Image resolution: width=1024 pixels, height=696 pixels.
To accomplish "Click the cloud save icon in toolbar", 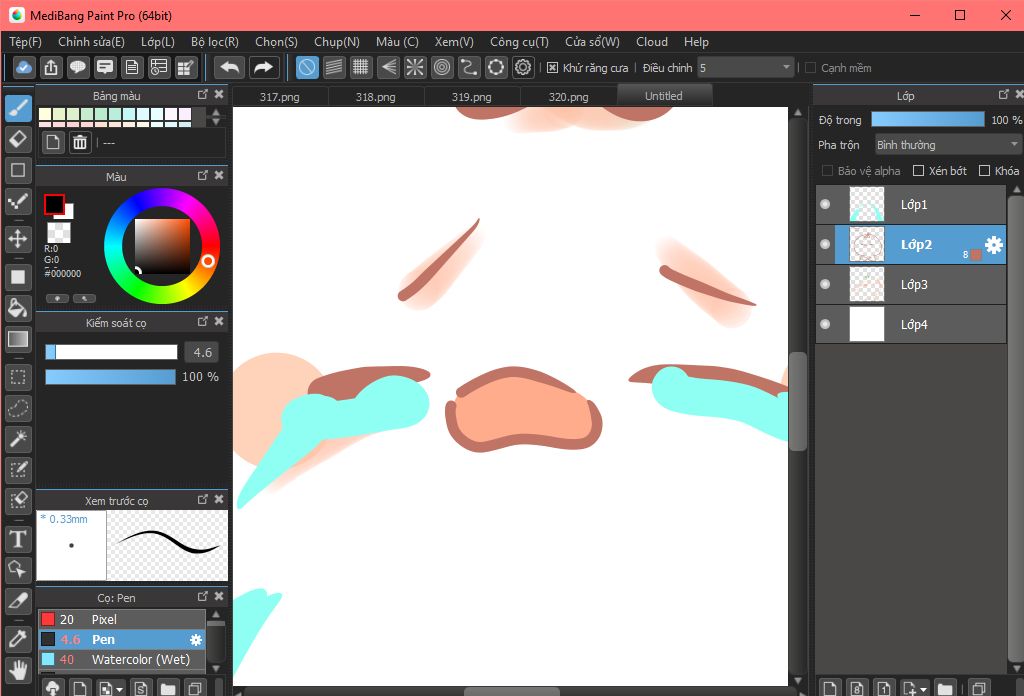I will tap(24, 67).
